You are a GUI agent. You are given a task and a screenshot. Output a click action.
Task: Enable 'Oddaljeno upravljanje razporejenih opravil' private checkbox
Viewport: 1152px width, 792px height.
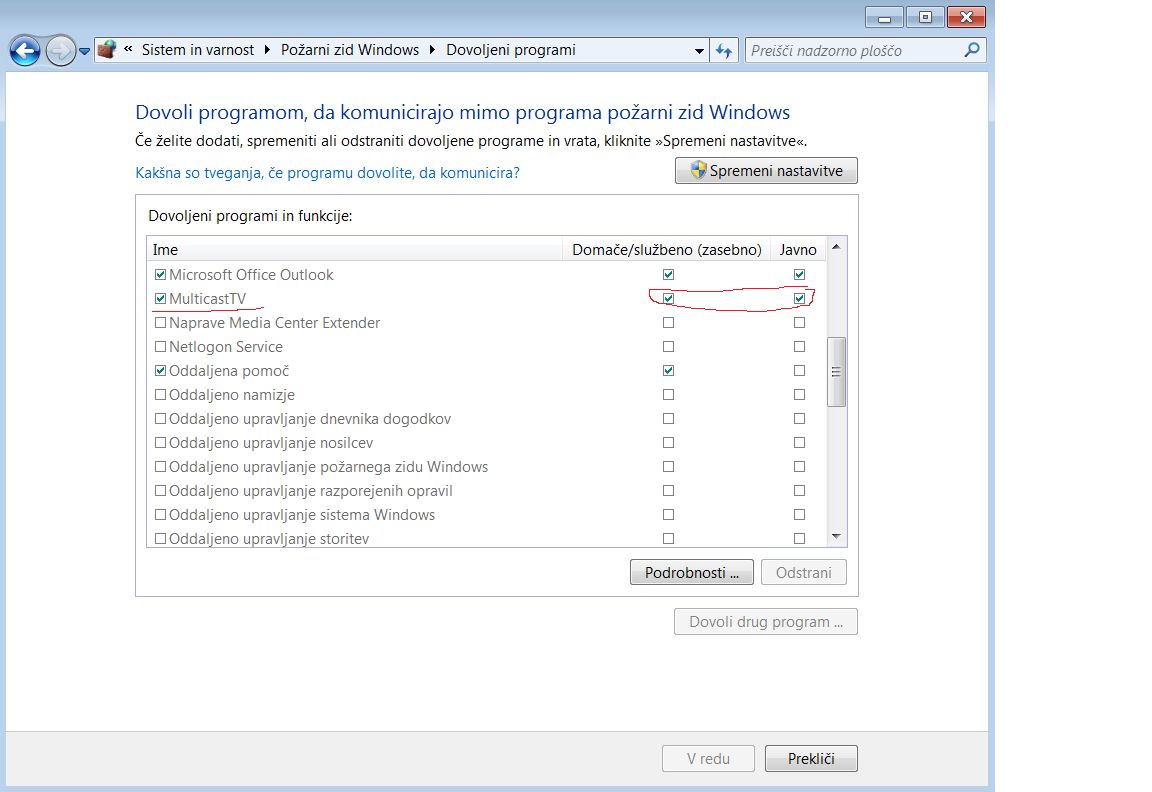point(668,491)
